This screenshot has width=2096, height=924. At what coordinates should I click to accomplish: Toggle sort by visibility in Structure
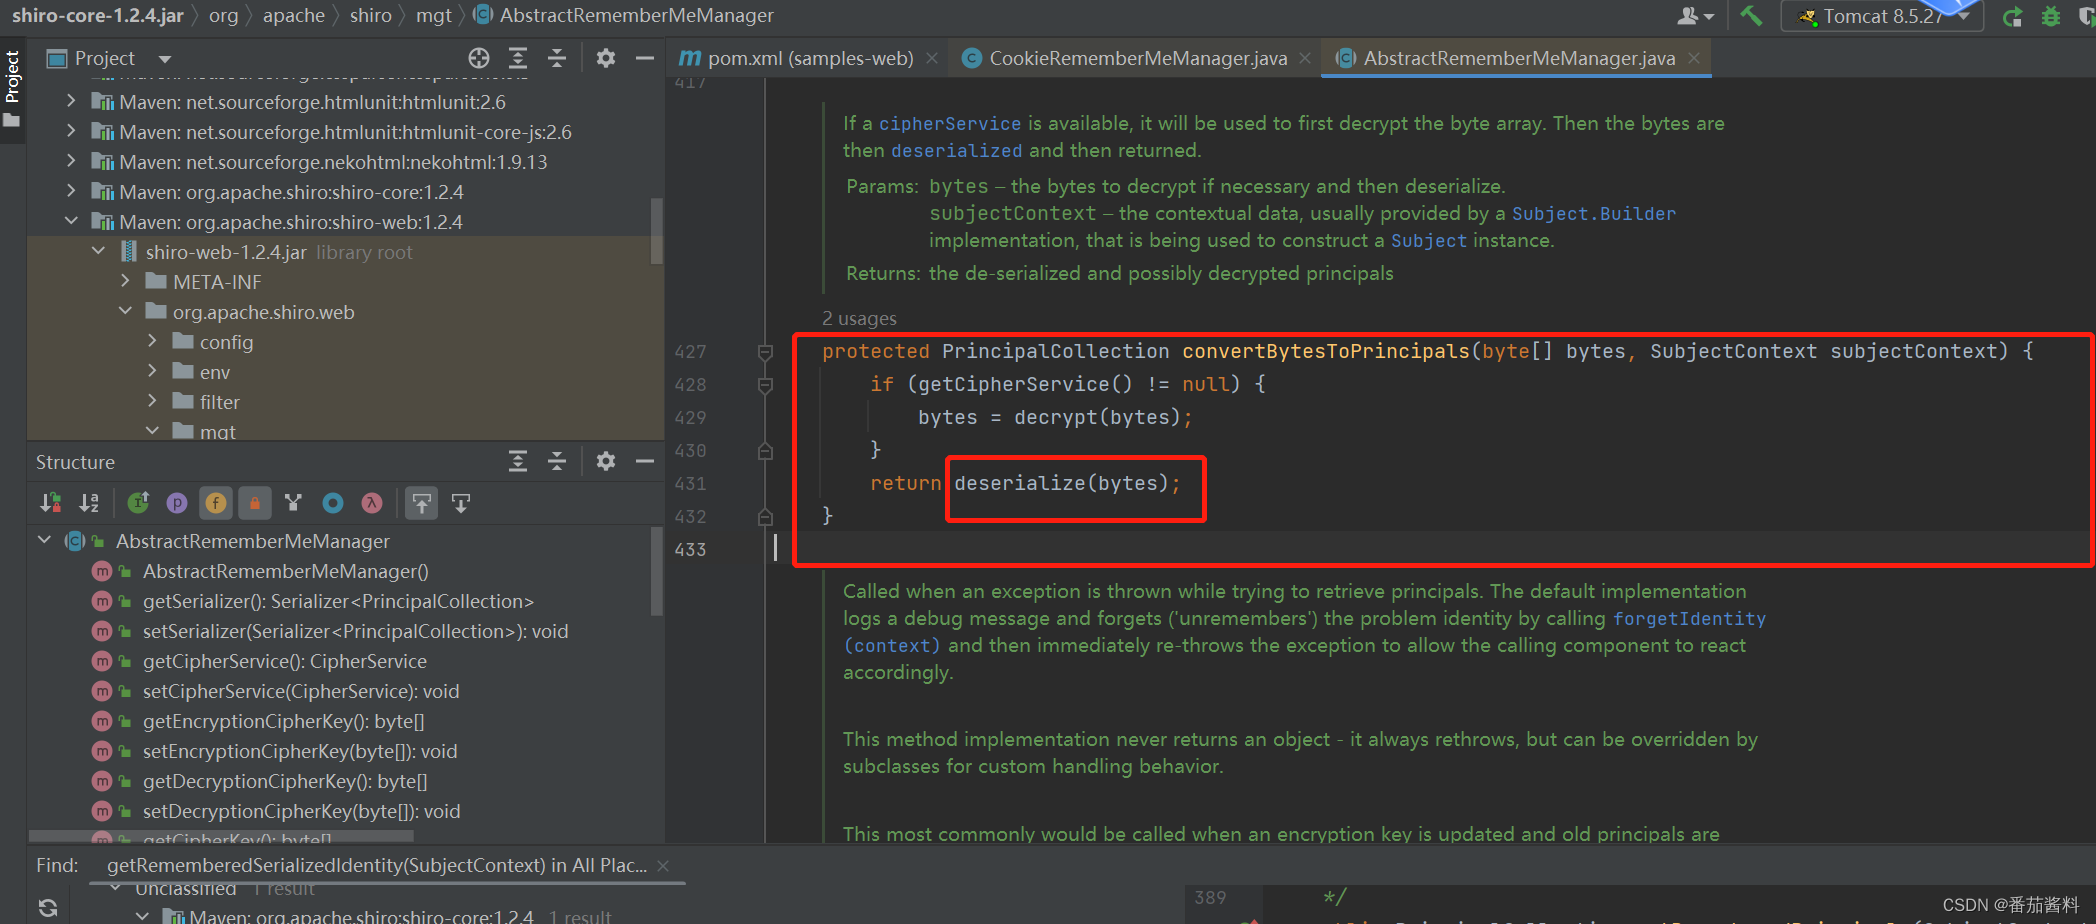click(x=50, y=503)
